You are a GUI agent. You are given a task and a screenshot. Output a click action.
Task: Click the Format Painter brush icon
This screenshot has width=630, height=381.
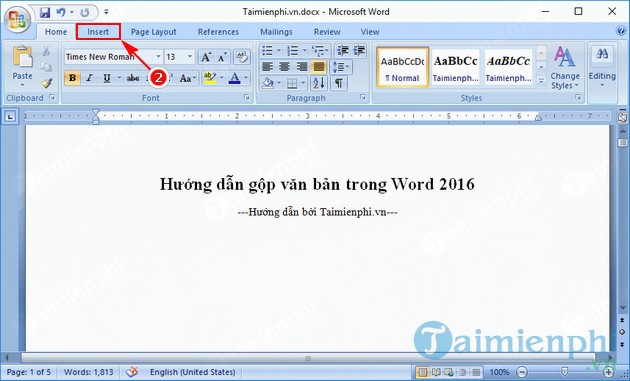47,83
